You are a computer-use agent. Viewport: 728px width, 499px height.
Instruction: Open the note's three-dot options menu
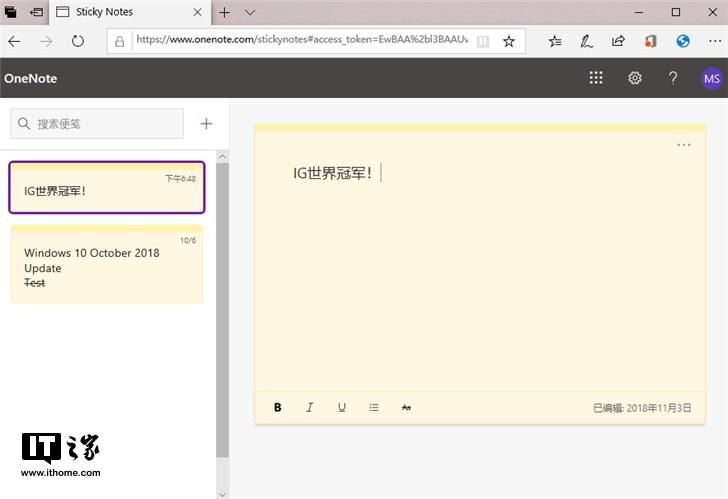pyautogui.click(x=683, y=145)
